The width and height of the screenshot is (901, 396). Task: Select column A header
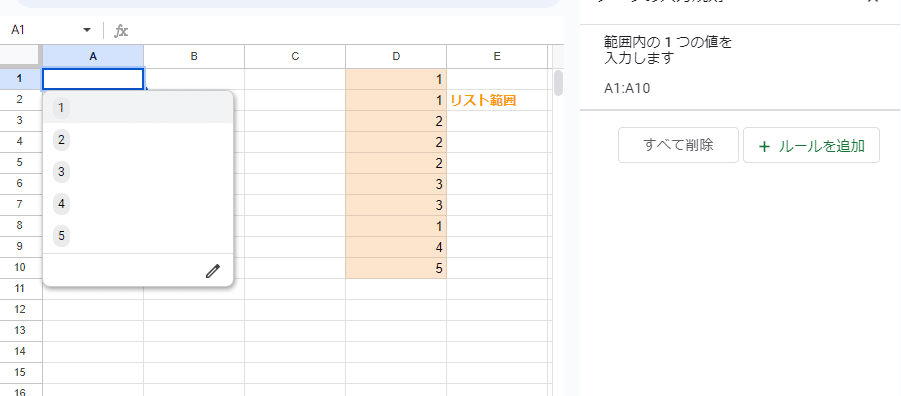(x=93, y=56)
